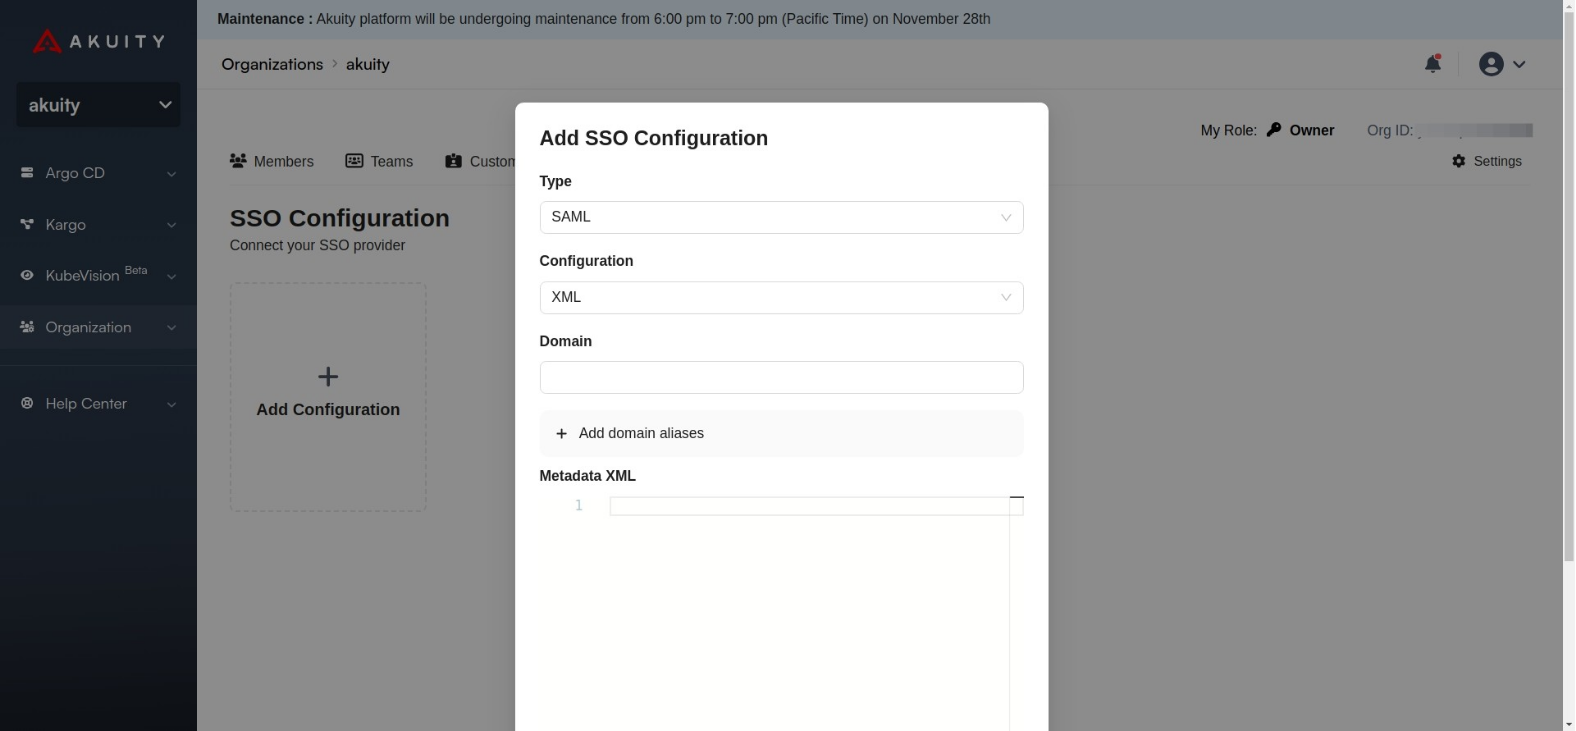Screen dimensions: 1576x731
Task: Click the Custom roles badge icon
Action: [x=454, y=161]
